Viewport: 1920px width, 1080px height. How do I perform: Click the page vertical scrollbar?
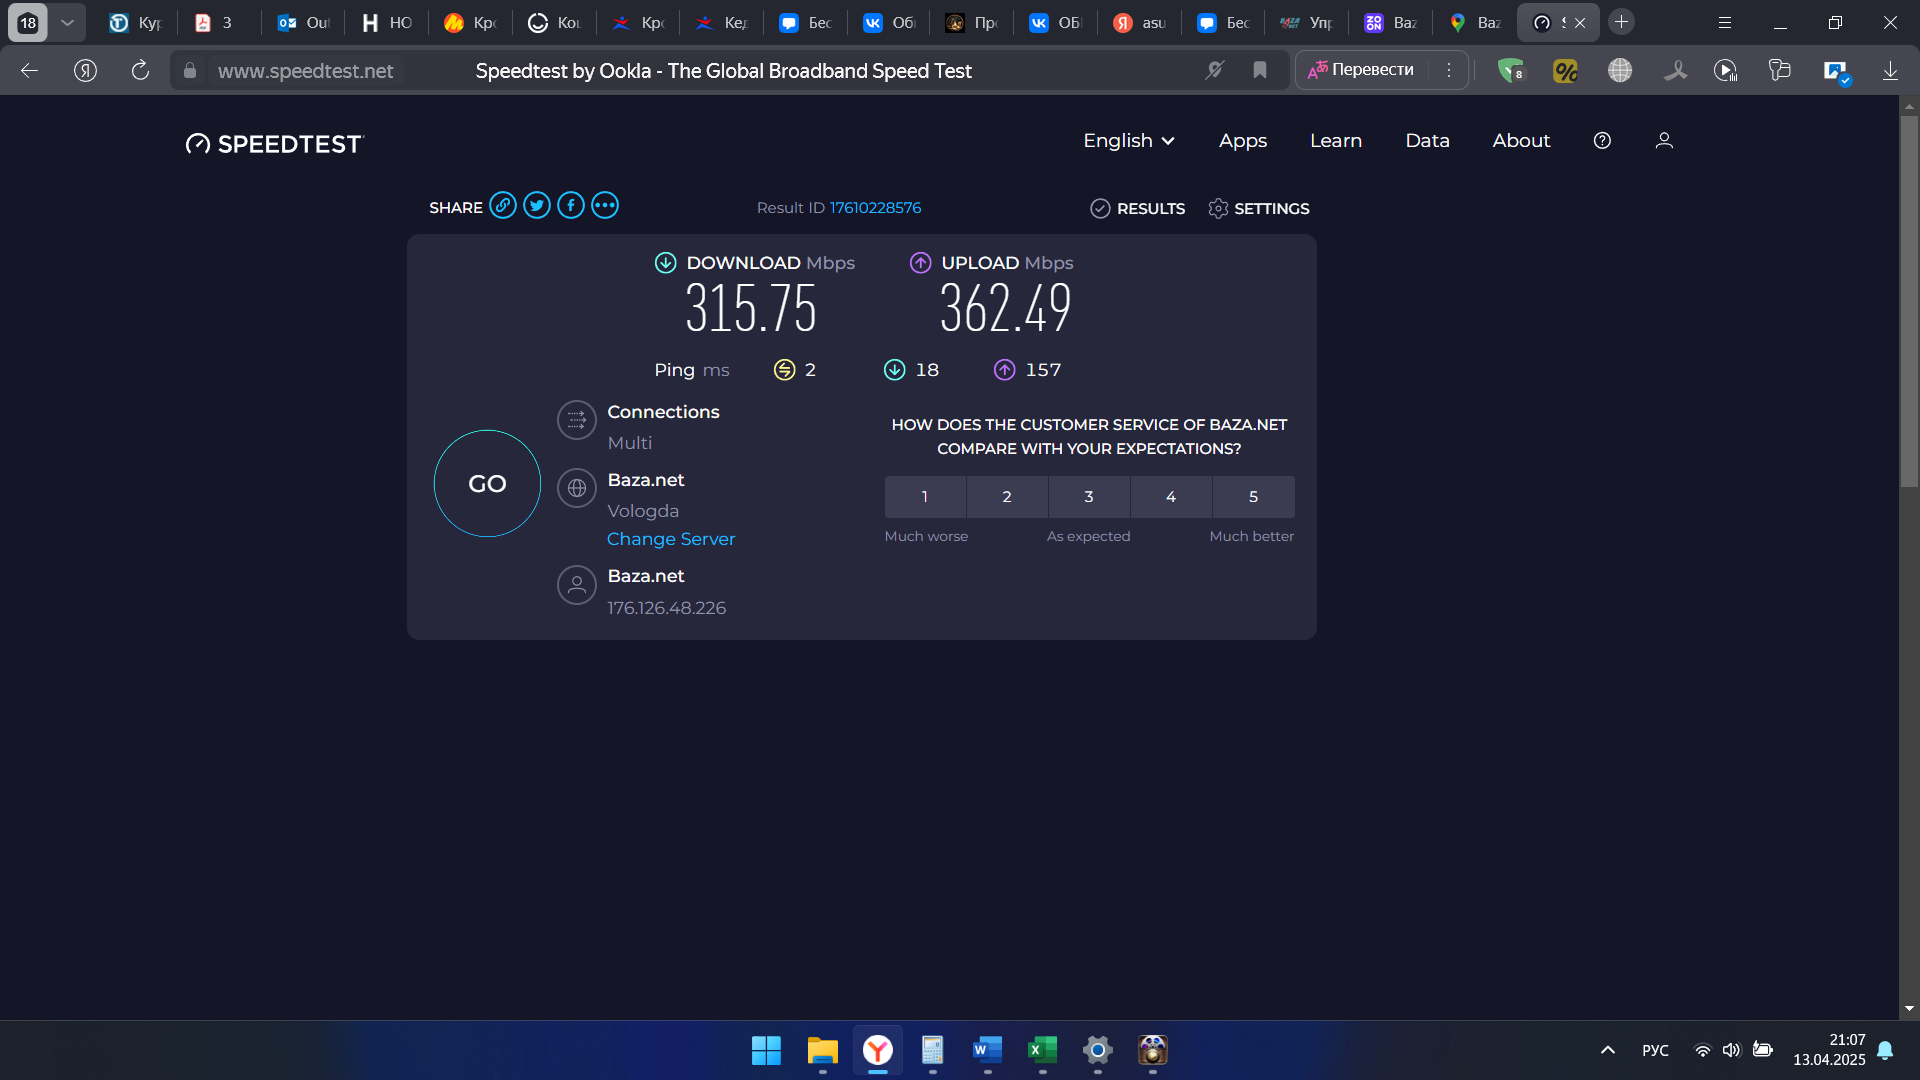(x=1909, y=300)
